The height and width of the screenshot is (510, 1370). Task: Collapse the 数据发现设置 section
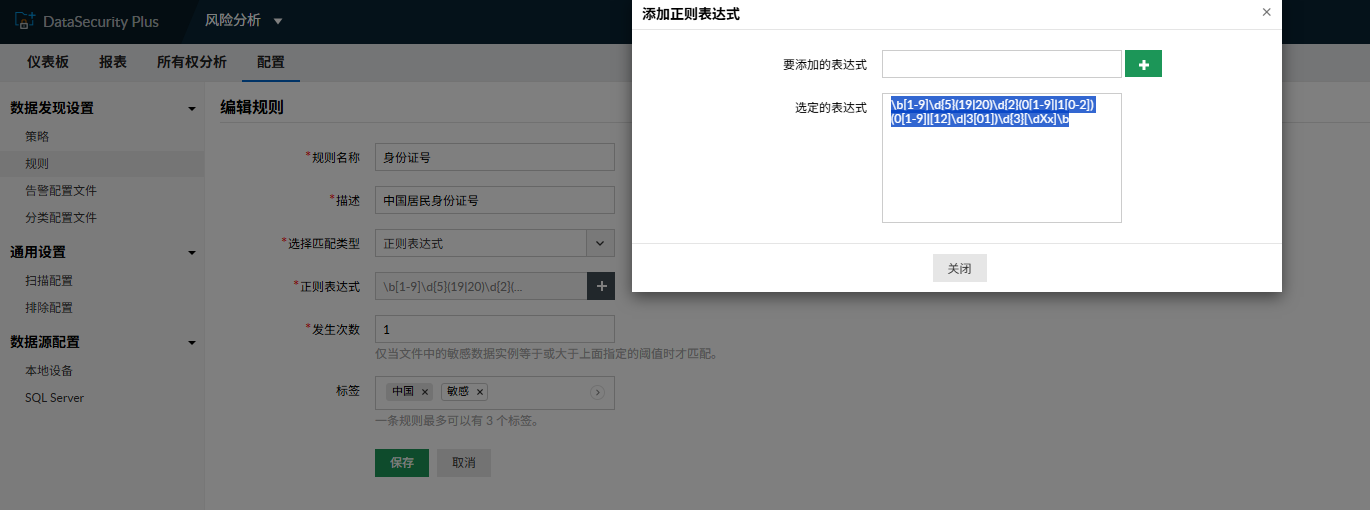[x=192, y=108]
